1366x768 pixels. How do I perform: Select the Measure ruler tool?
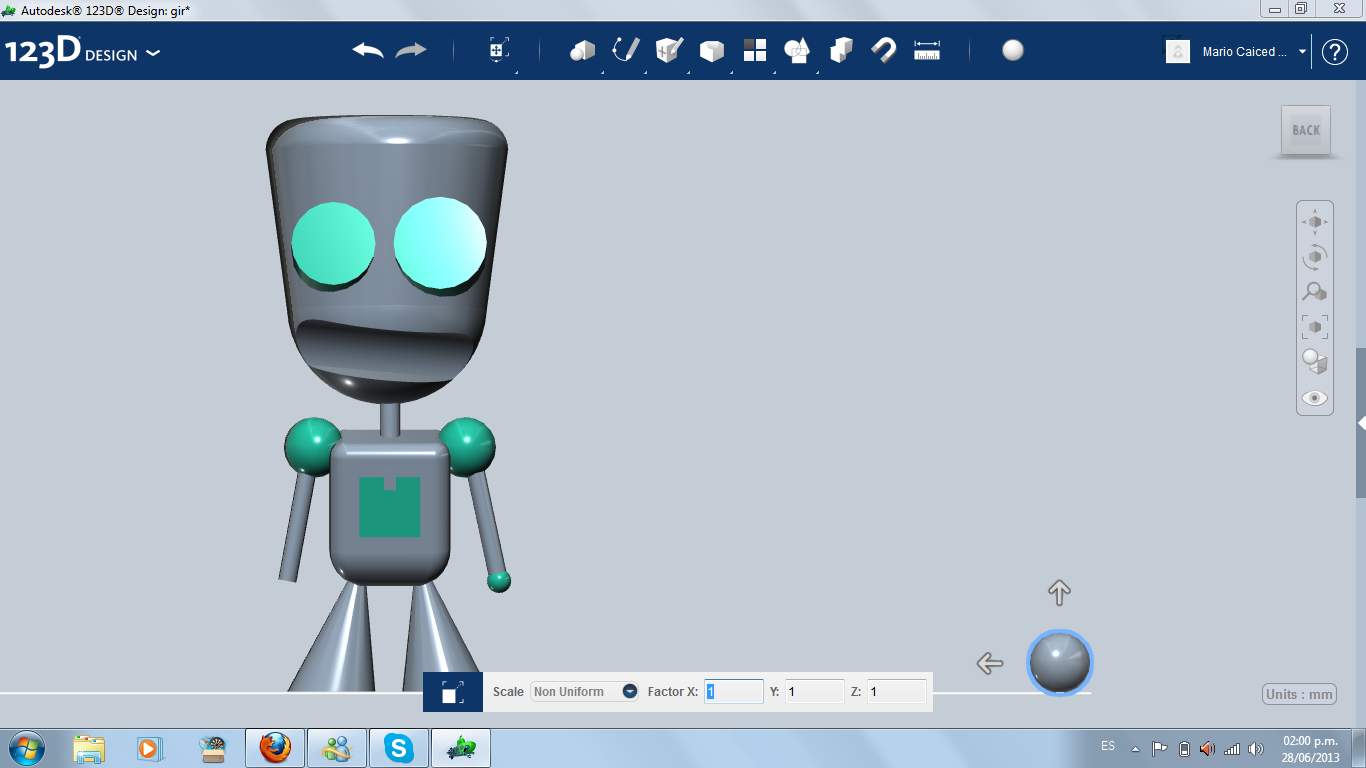click(x=927, y=50)
